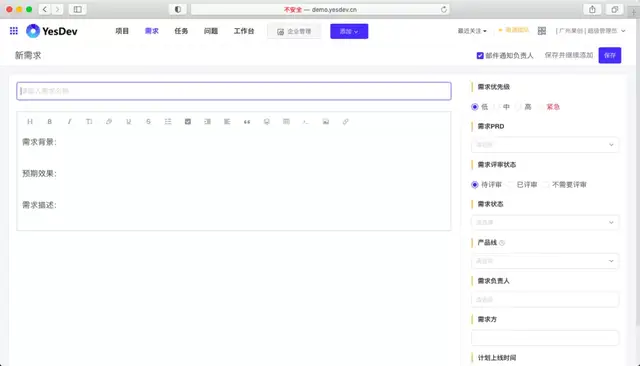
Task: Click the Safari privacy shield icon
Action: pos(178,9)
